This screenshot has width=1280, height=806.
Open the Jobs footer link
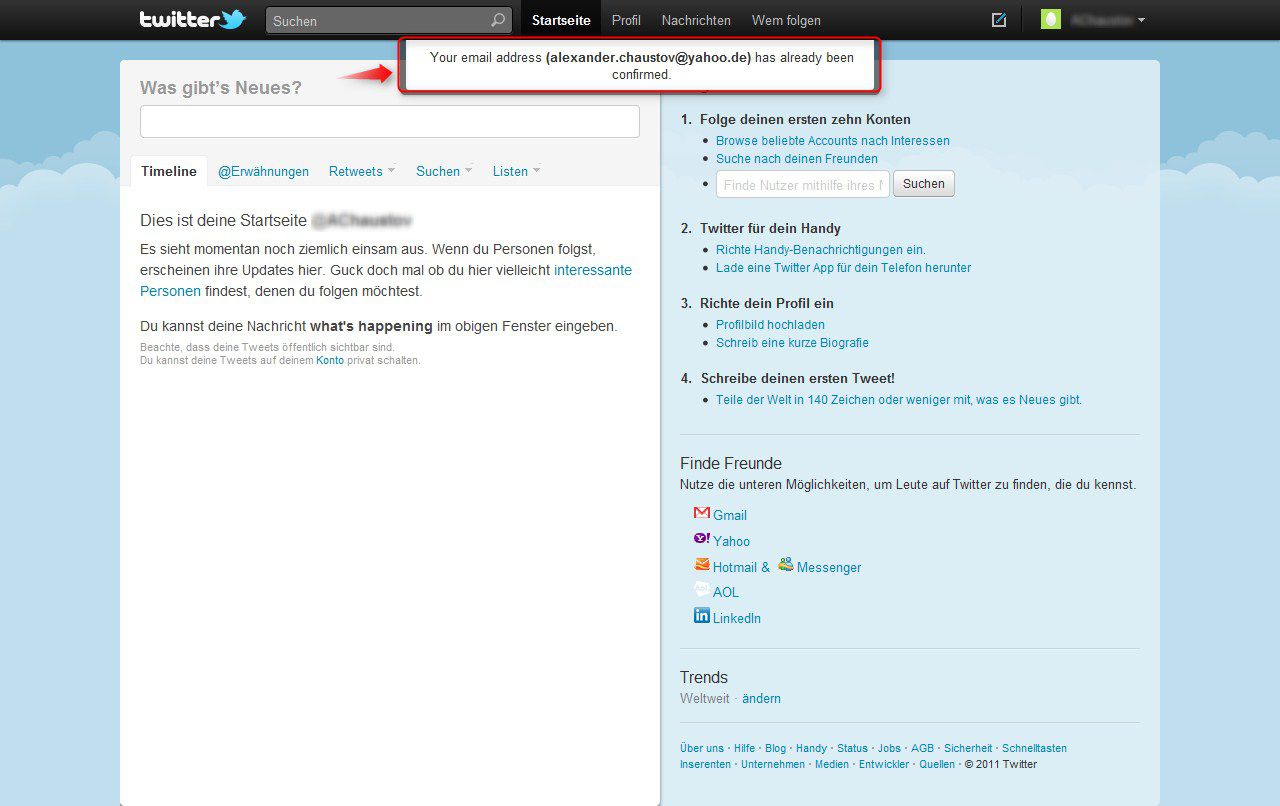890,748
